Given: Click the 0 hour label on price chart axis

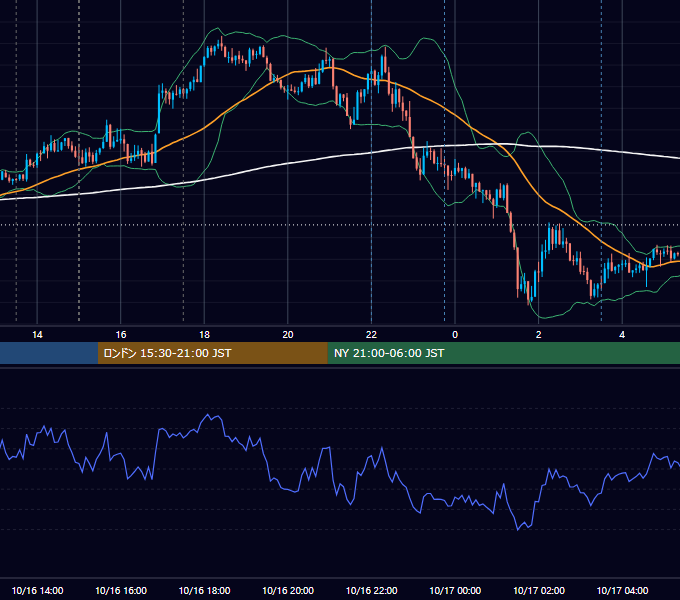Looking at the screenshot, I should tap(455, 335).
